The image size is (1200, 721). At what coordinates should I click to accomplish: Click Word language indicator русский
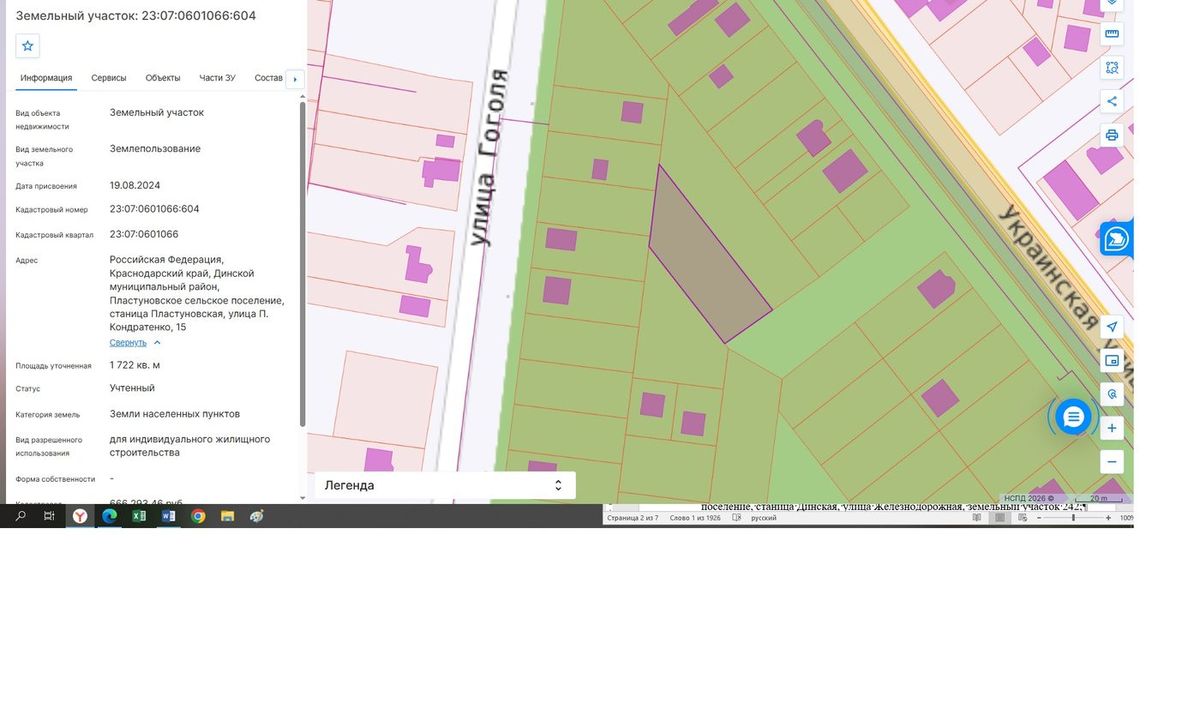764,518
